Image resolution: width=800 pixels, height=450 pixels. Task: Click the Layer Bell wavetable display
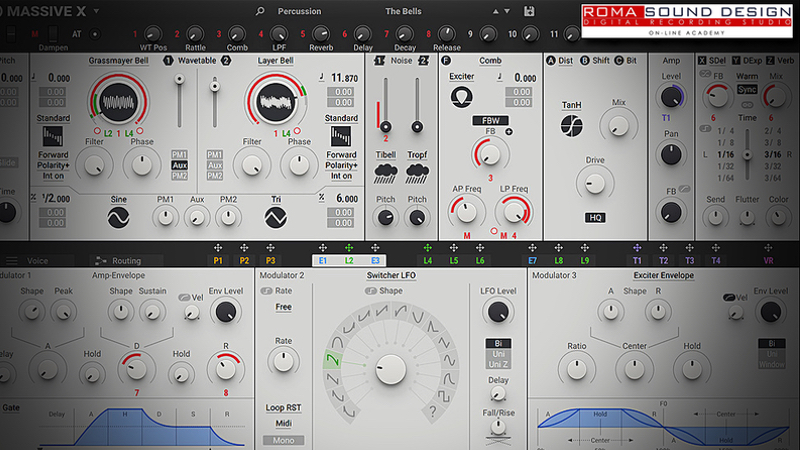[276, 102]
